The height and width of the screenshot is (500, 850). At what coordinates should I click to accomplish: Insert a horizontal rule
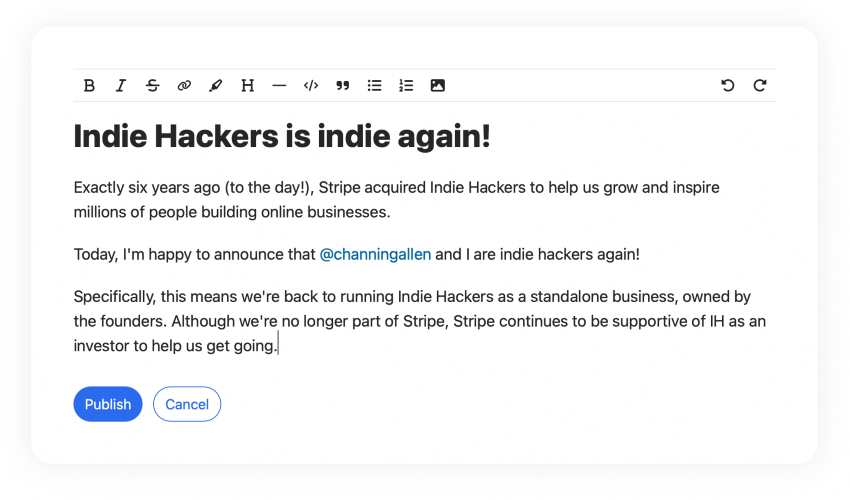coord(279,86)
